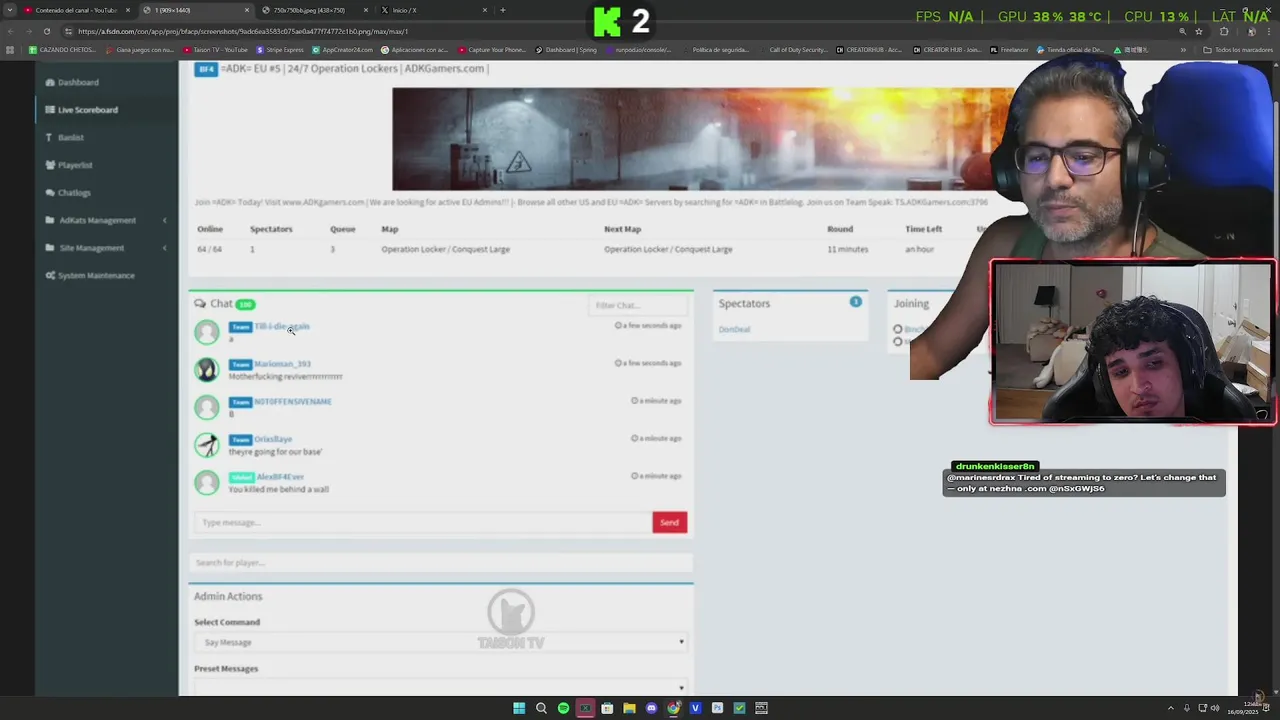
Task: Switch to the Contenido del canal YouTube tab
Action: pyautogui.click(x=76, y=10)
